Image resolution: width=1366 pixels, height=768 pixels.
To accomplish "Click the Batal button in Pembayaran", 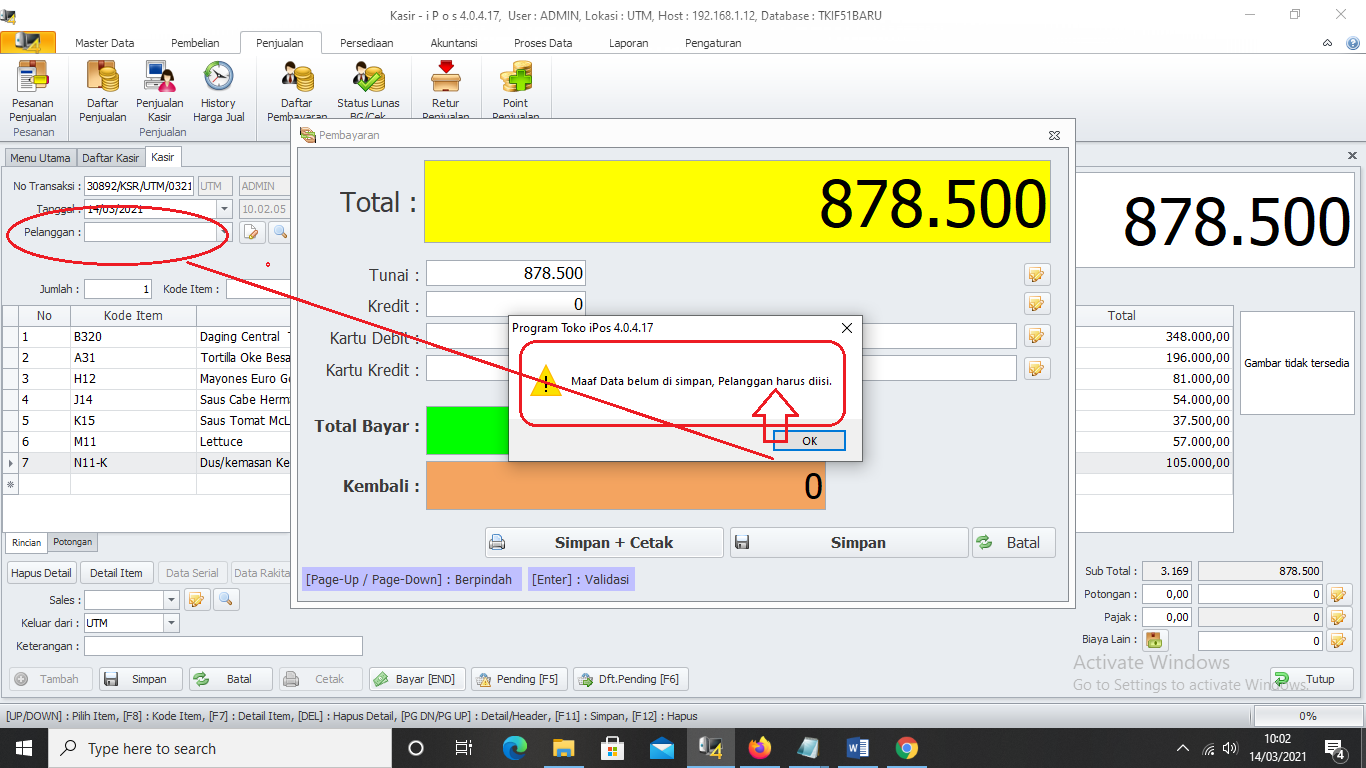I will 1012,543.
